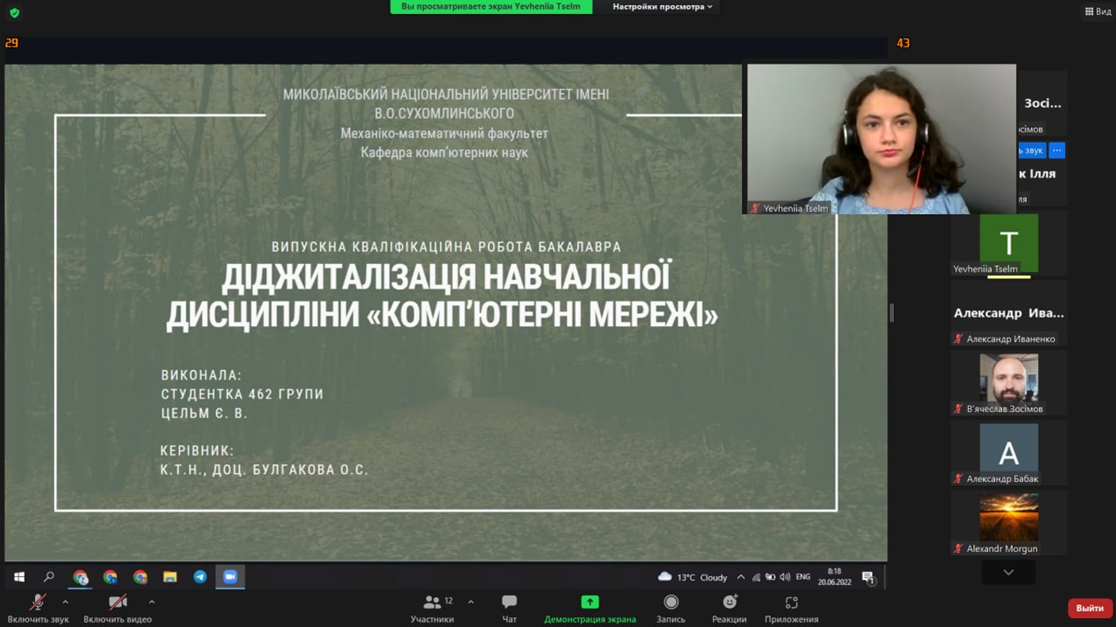Screen dimensions: 1116x627
Task: Unmute microphone with Включить звук
Action: 37,603
